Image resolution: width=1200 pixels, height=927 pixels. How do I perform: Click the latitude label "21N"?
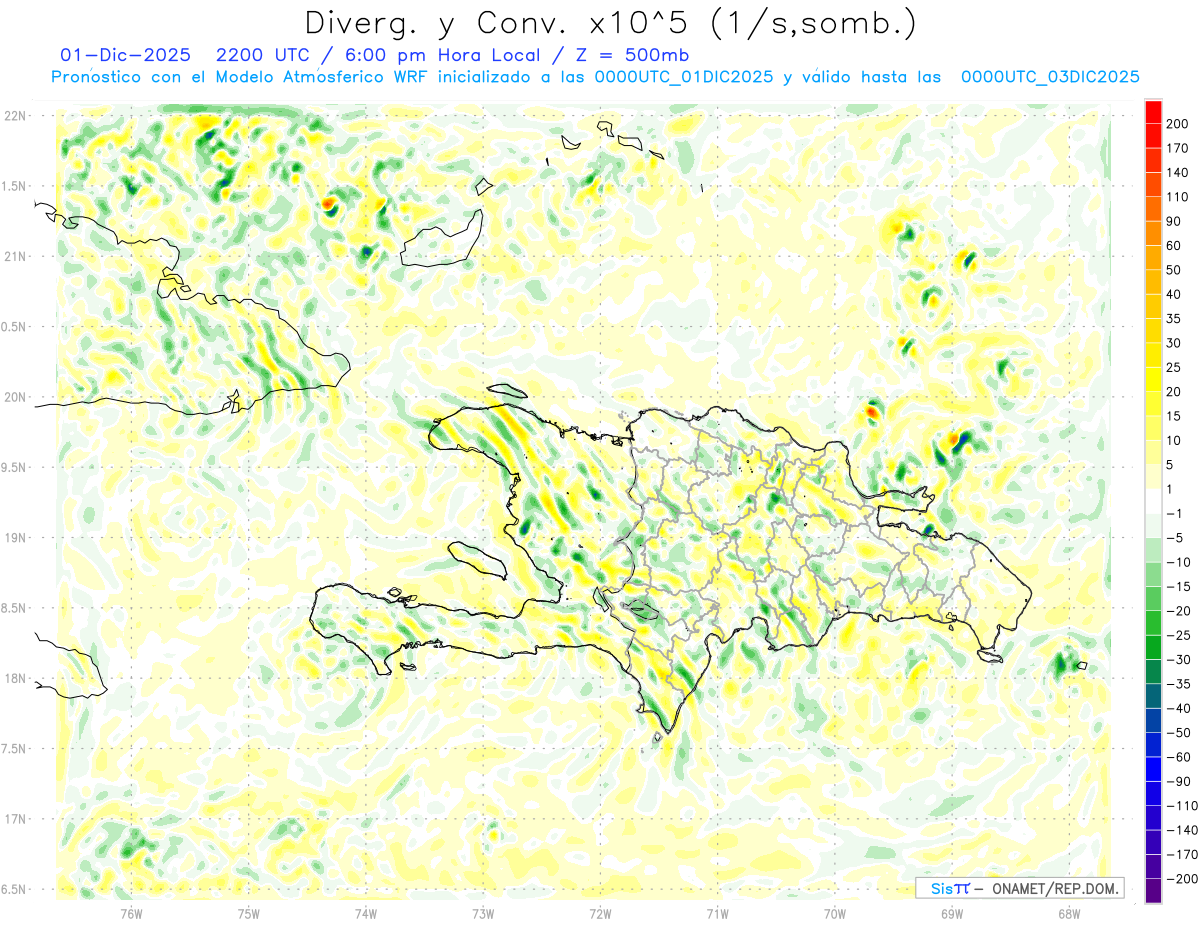pos(14,256)
